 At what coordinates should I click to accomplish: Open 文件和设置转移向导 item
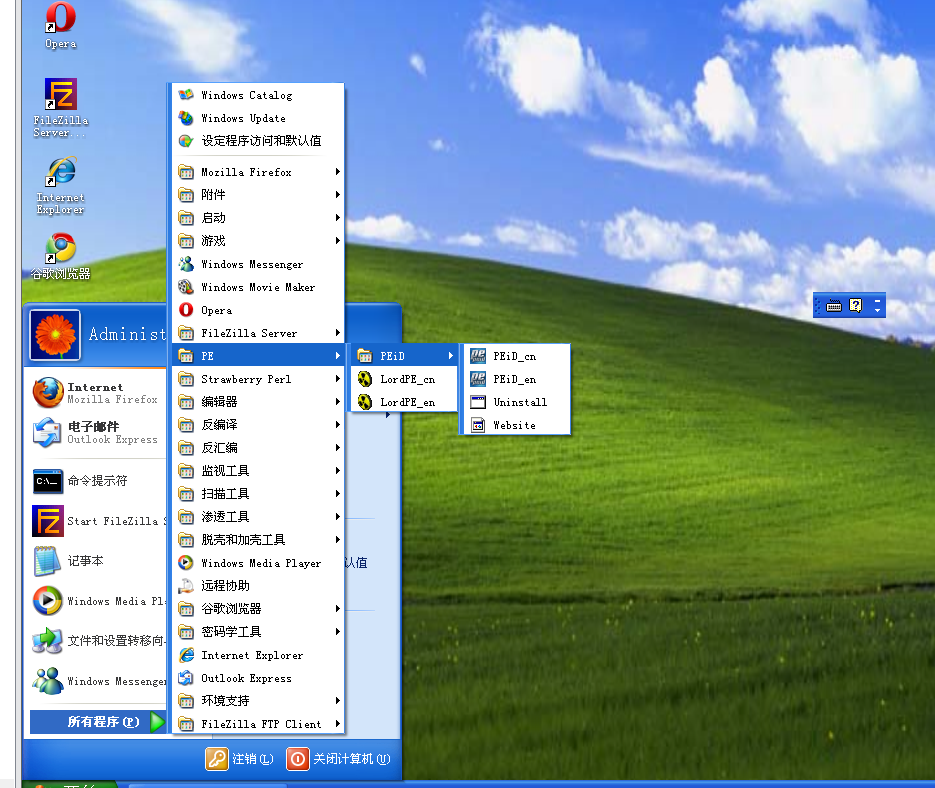point(99,641)
